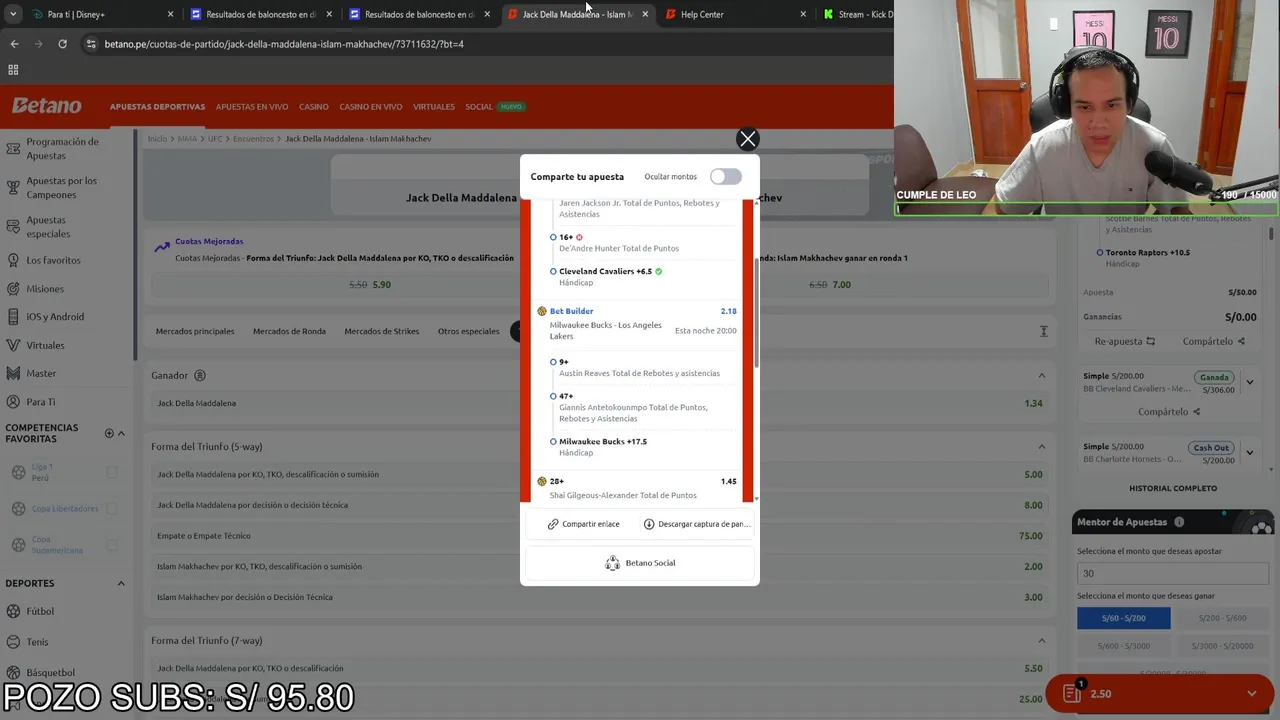Switch to Mercados principales tab
Viewport: 1280px width, 720px height.
click(x=195, y=331)
